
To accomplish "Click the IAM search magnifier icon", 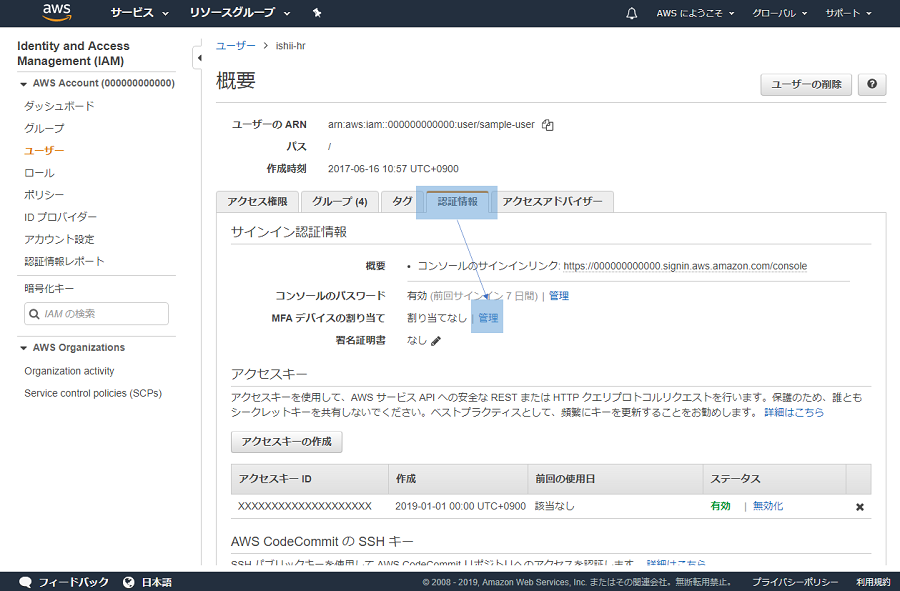I will tap(34, 314).
